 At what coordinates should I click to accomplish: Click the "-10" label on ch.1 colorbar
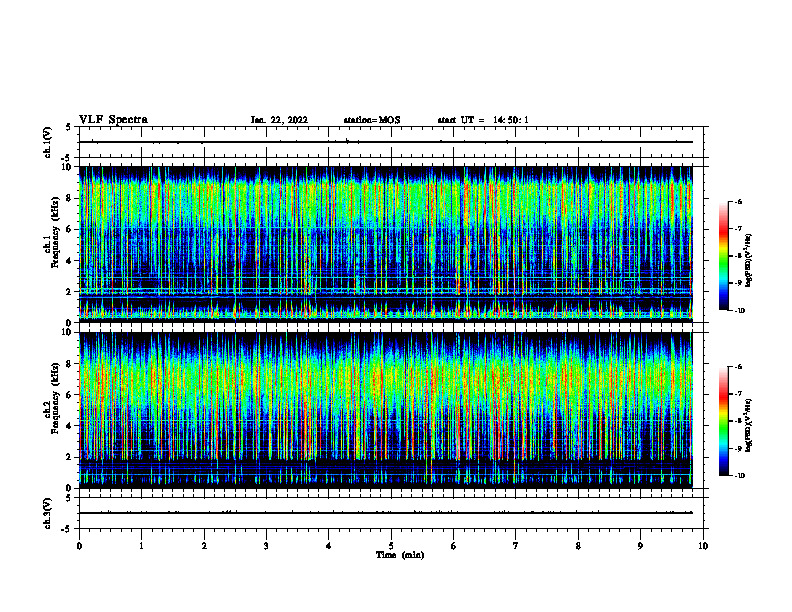(x=739, y=311)
